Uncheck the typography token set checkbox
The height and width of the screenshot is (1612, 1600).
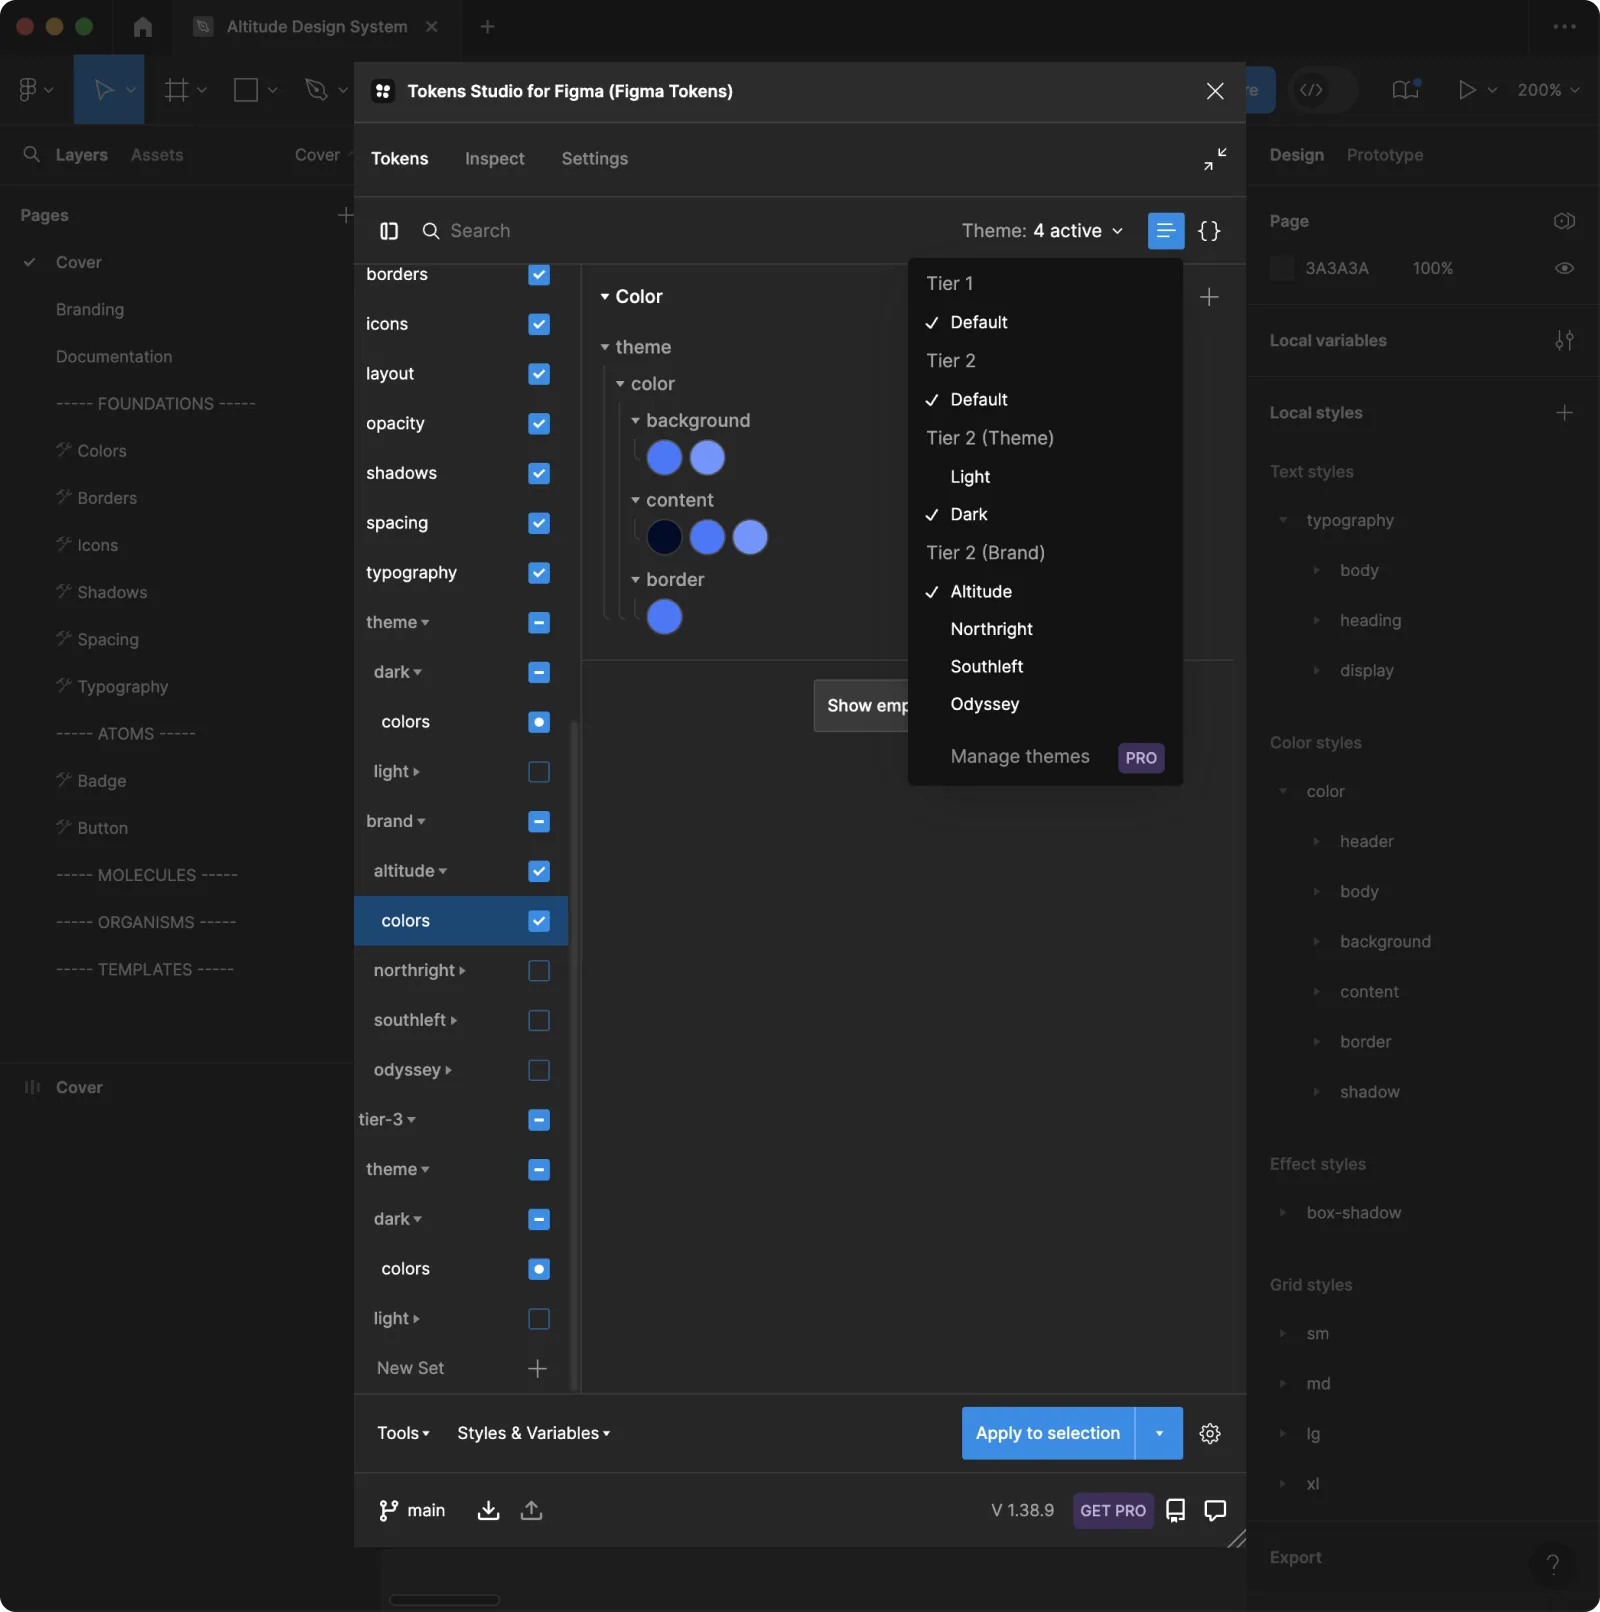(539, 573)
